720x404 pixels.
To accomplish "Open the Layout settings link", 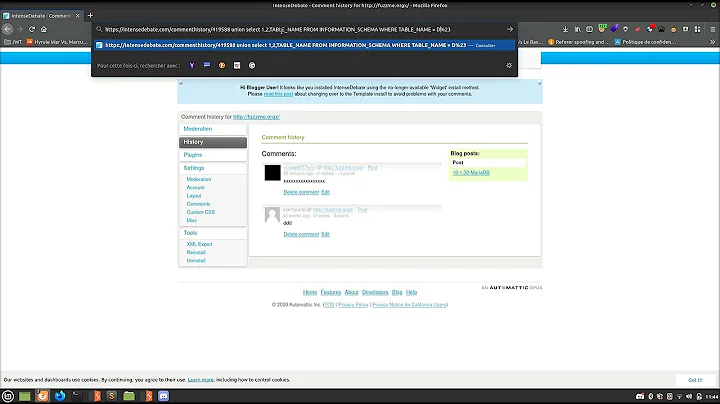I will coord(194,196).
